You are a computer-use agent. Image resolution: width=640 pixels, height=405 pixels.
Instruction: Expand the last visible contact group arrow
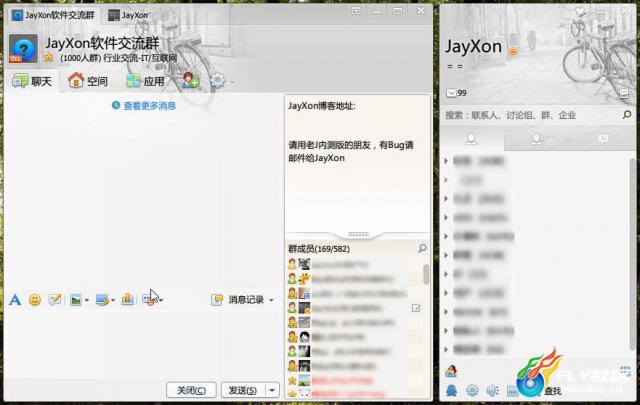click(446, 349)
